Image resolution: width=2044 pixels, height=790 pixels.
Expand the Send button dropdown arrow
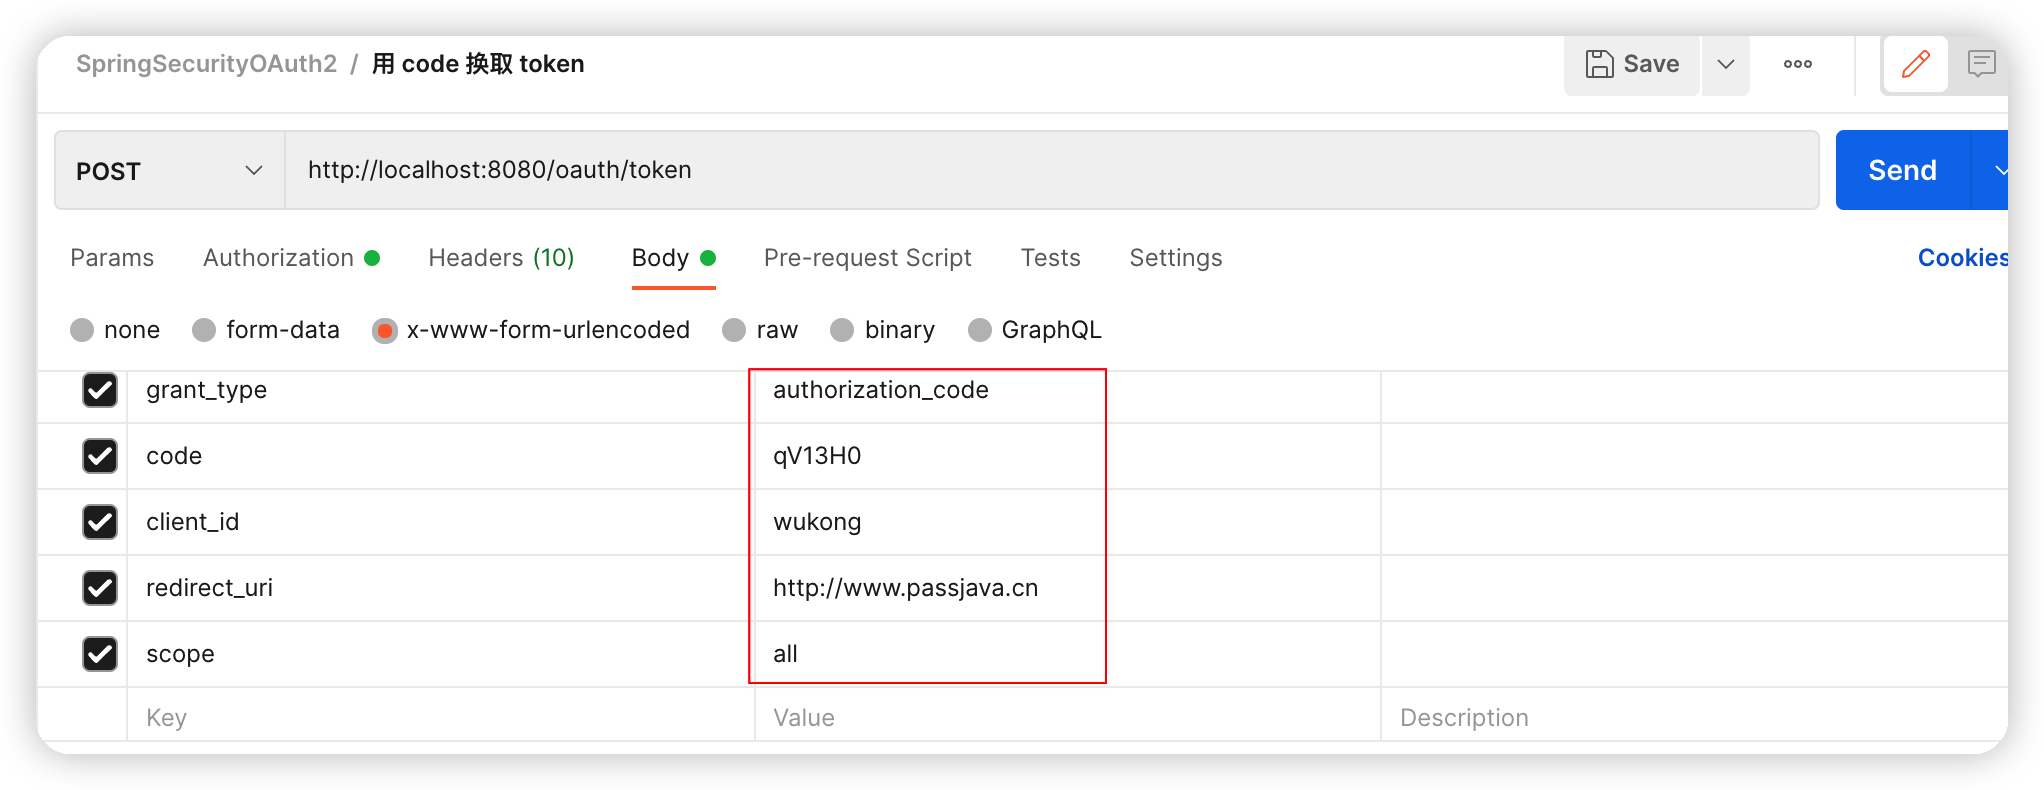tap(1995, 171)
